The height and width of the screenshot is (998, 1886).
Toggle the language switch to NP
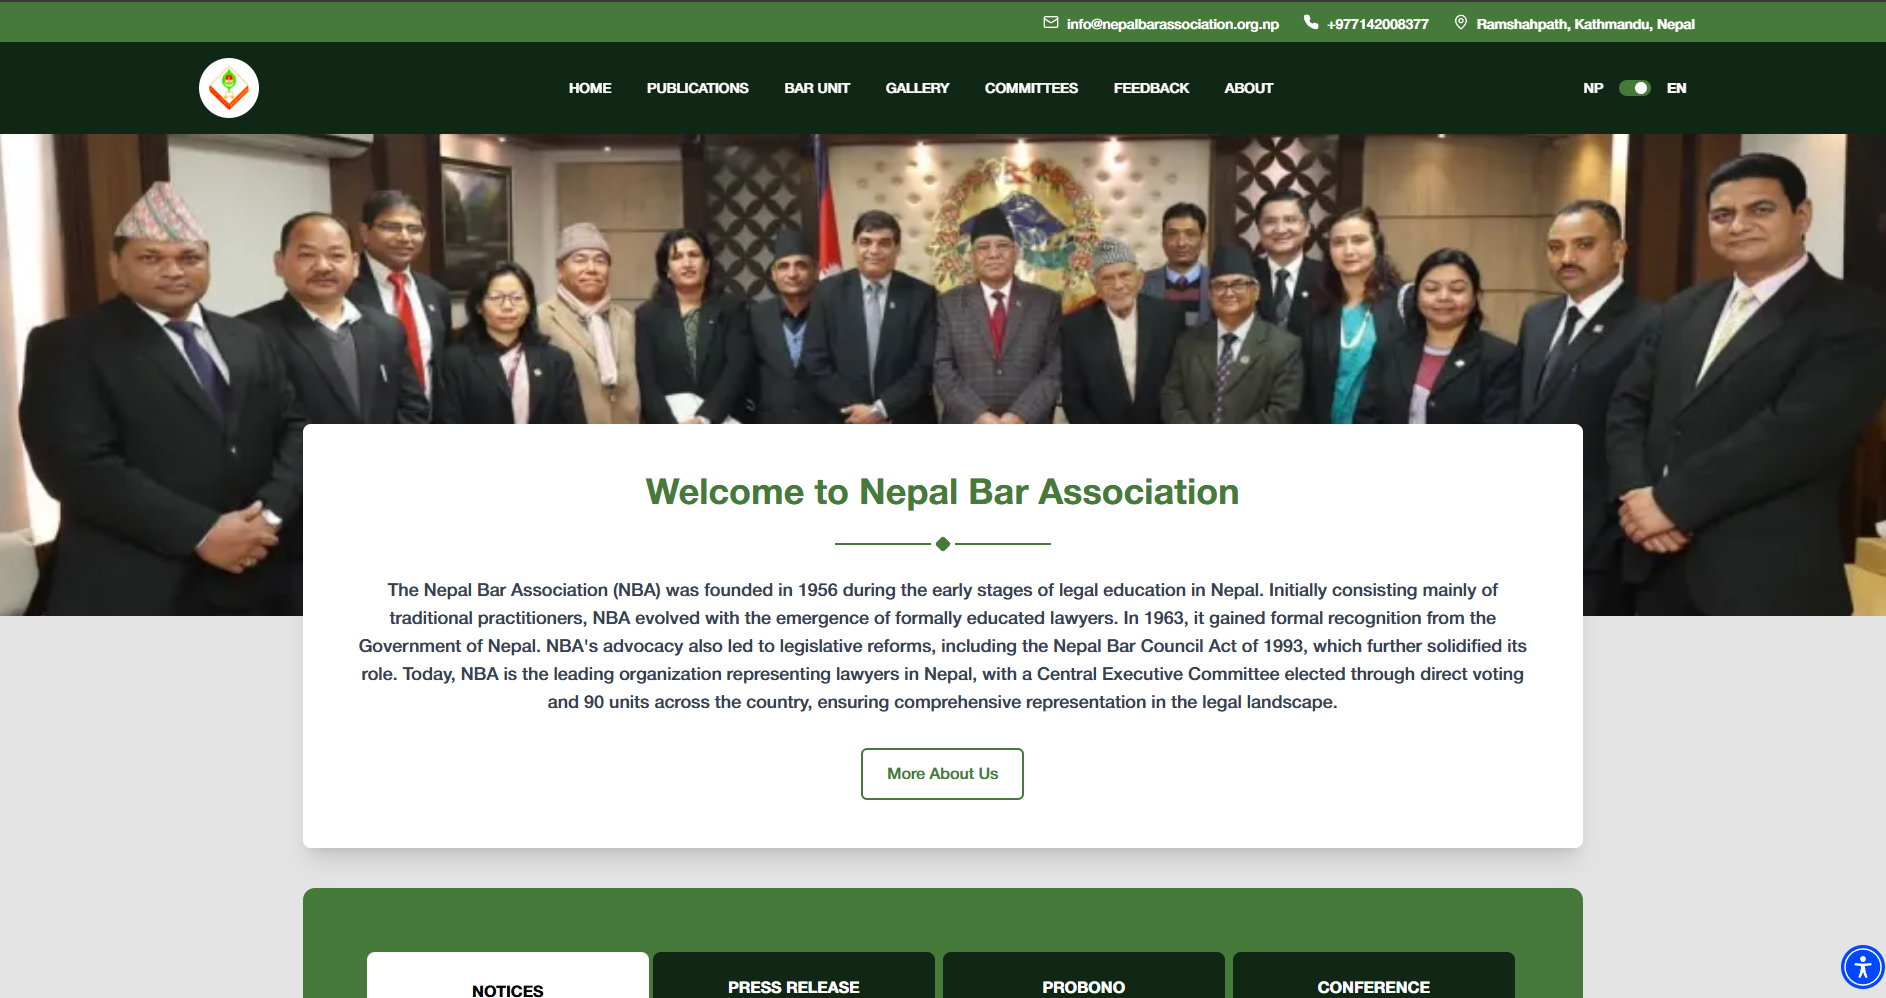[1592, 88]
